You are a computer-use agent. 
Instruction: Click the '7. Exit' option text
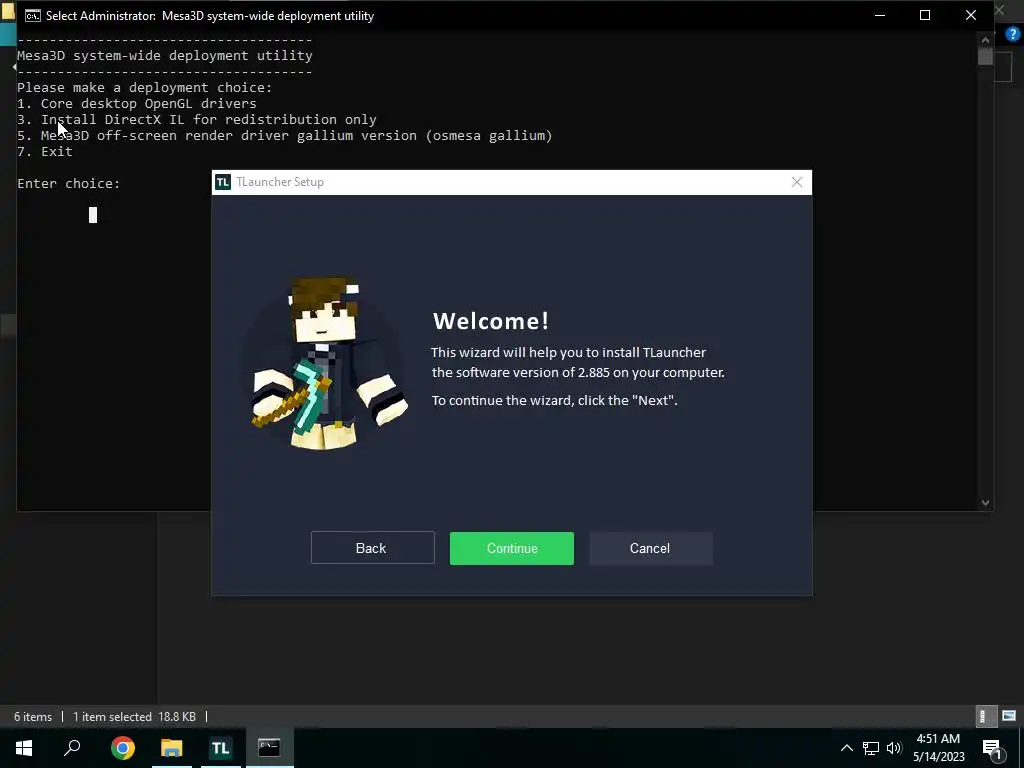coord(45,152)
